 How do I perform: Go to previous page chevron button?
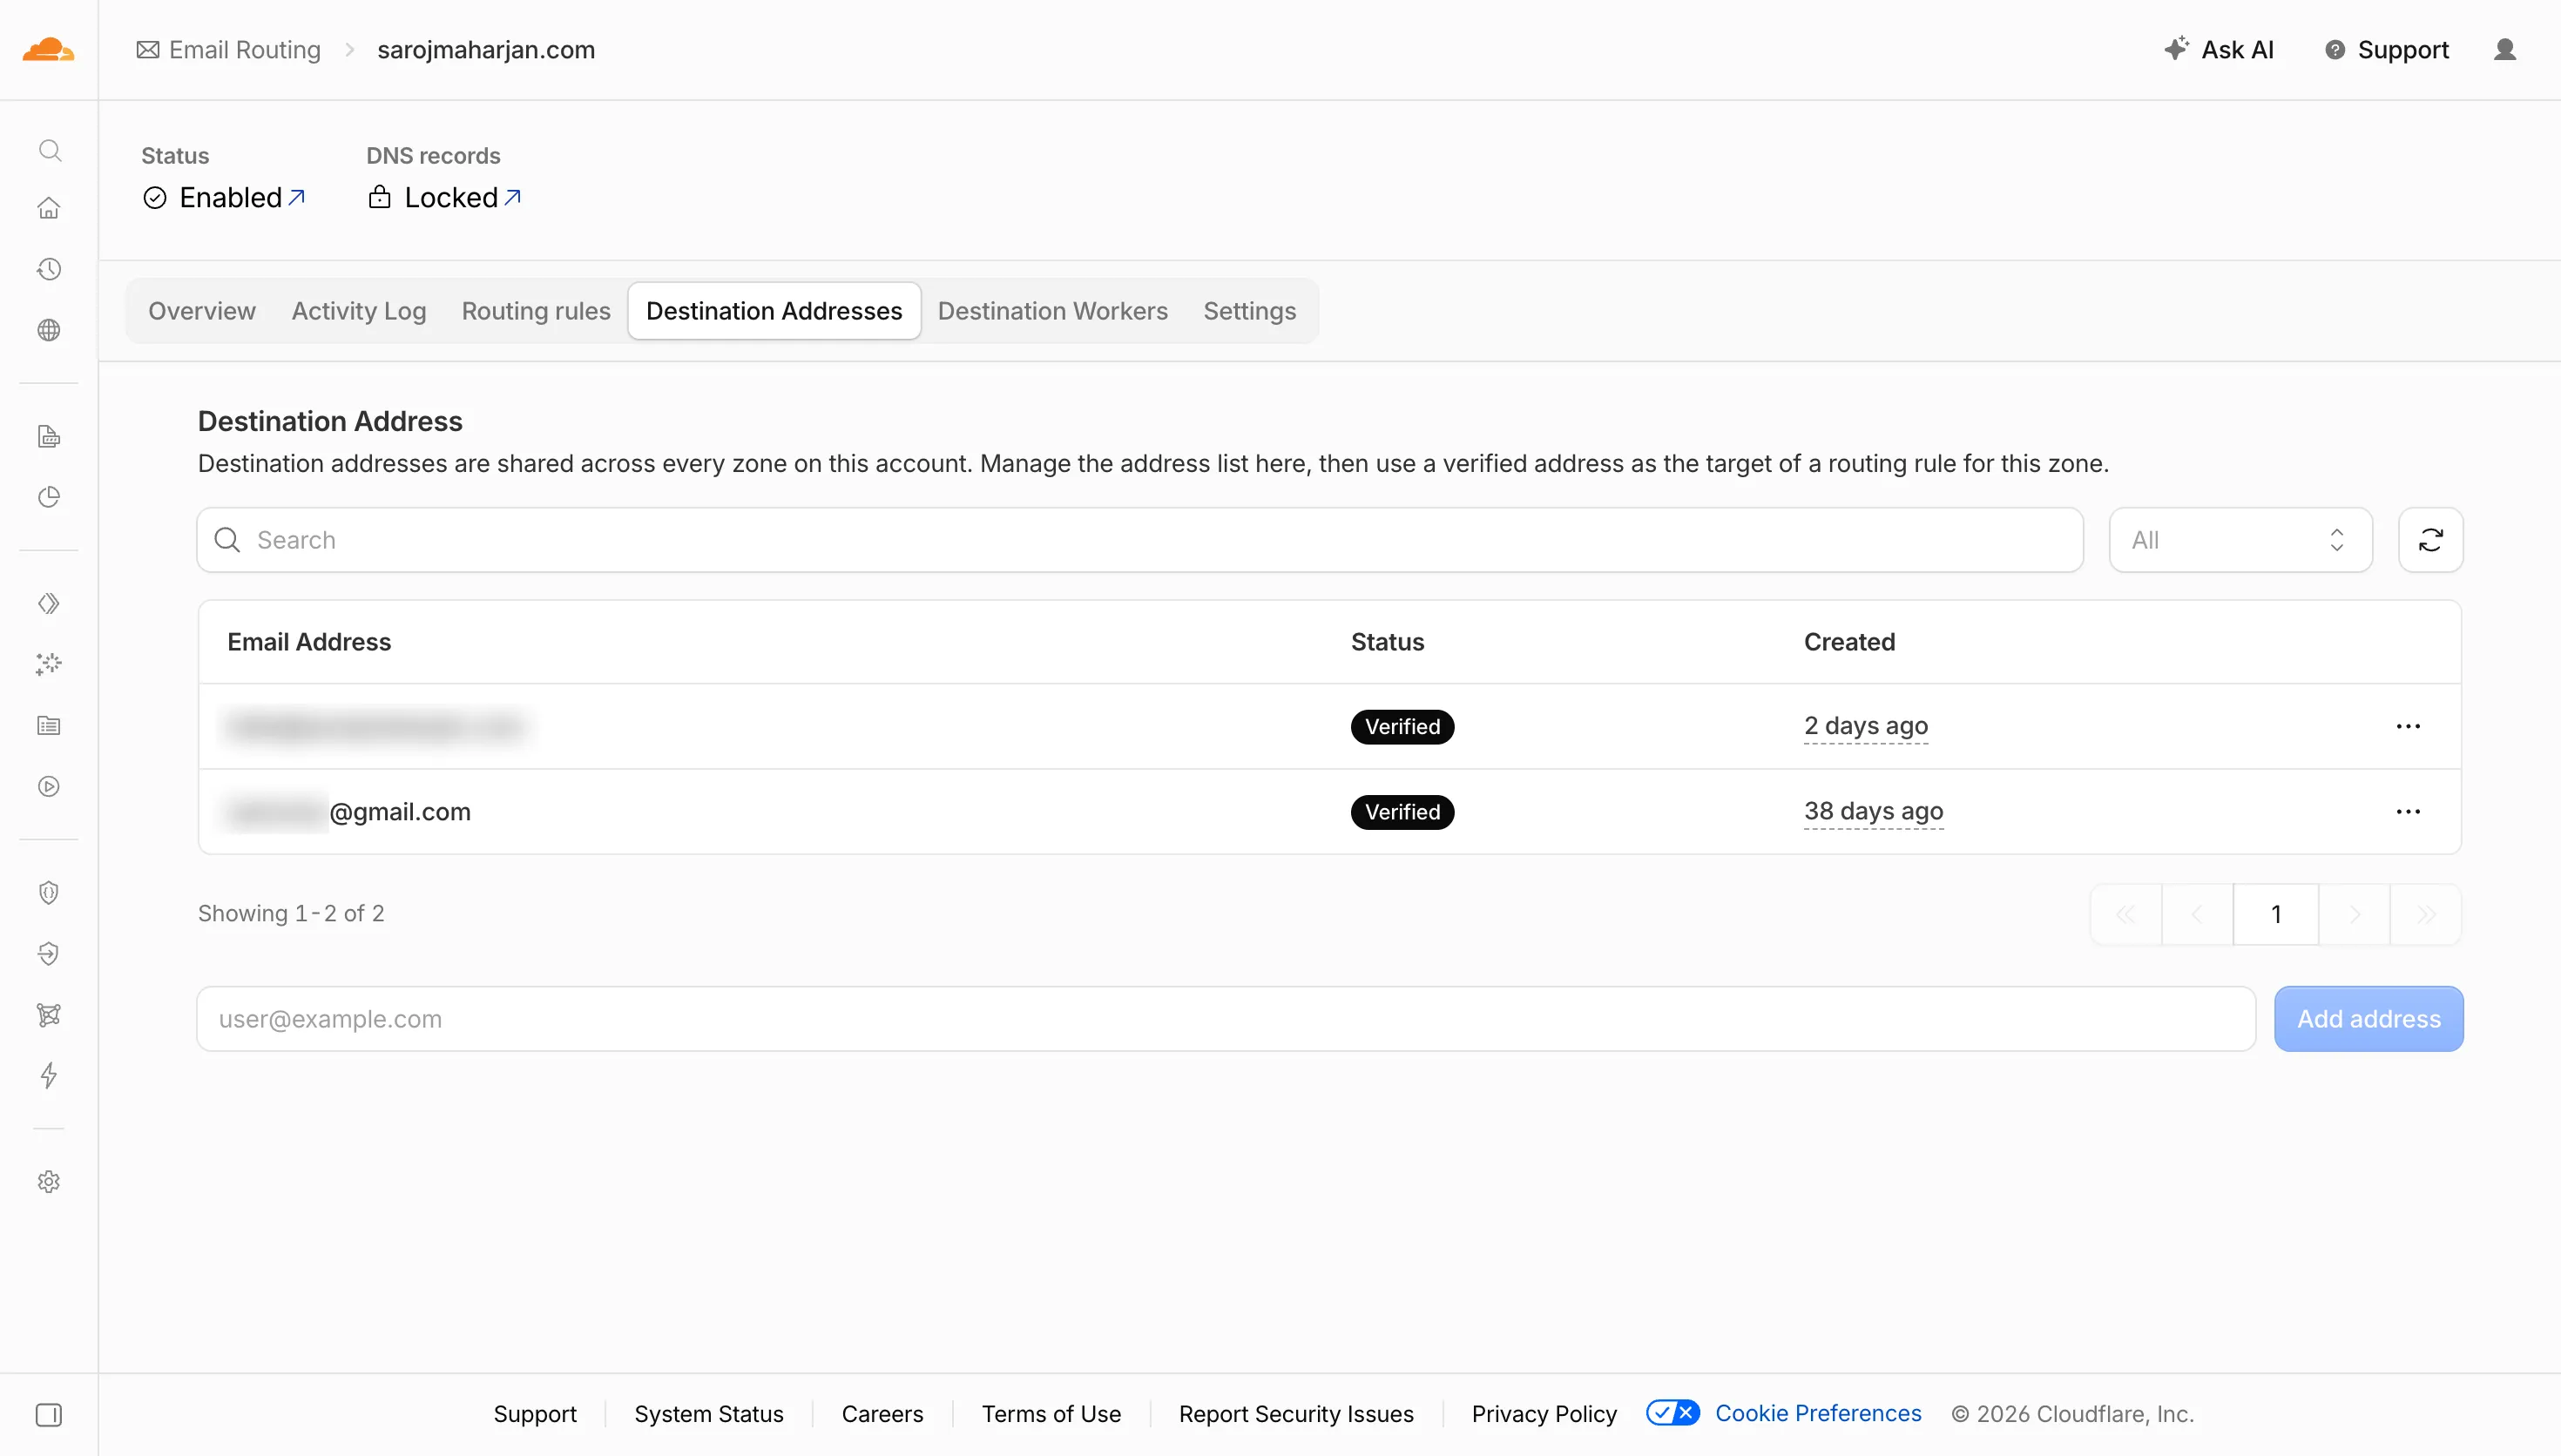coord(2197,914)
